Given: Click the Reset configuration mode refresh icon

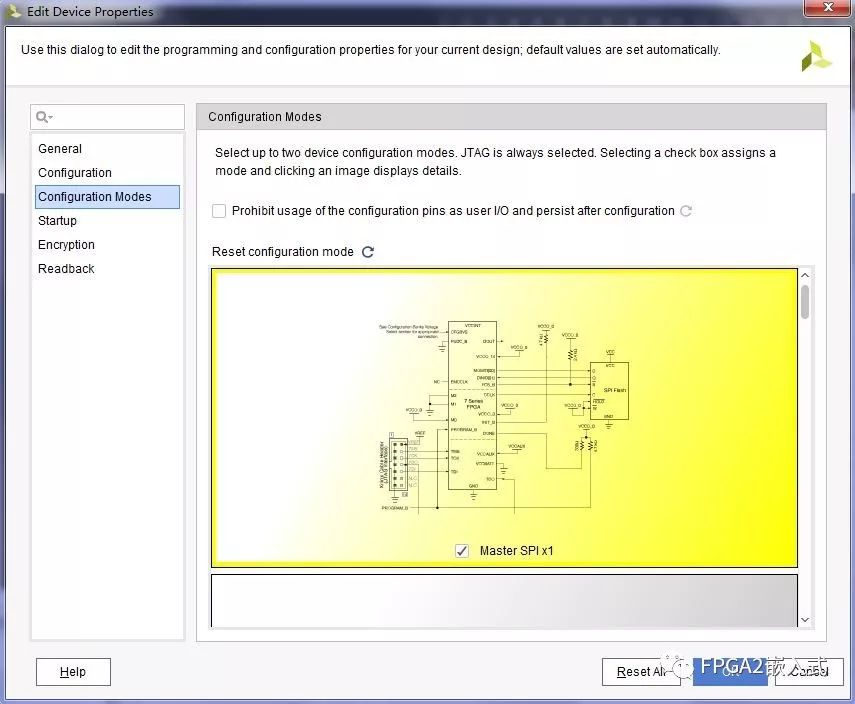Looking at the screenshot, I should (368, 252).
